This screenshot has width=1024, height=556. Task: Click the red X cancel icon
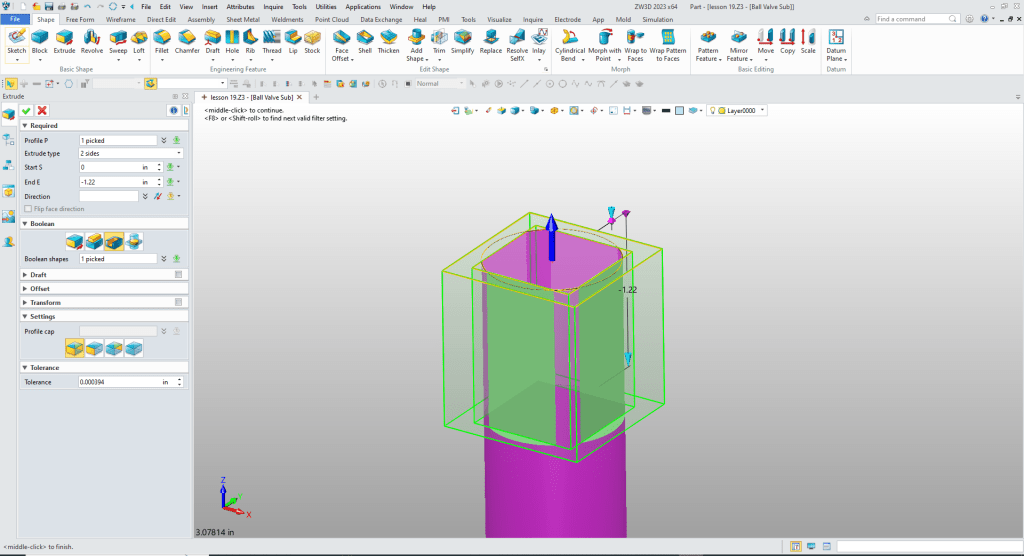coord(43,110)
